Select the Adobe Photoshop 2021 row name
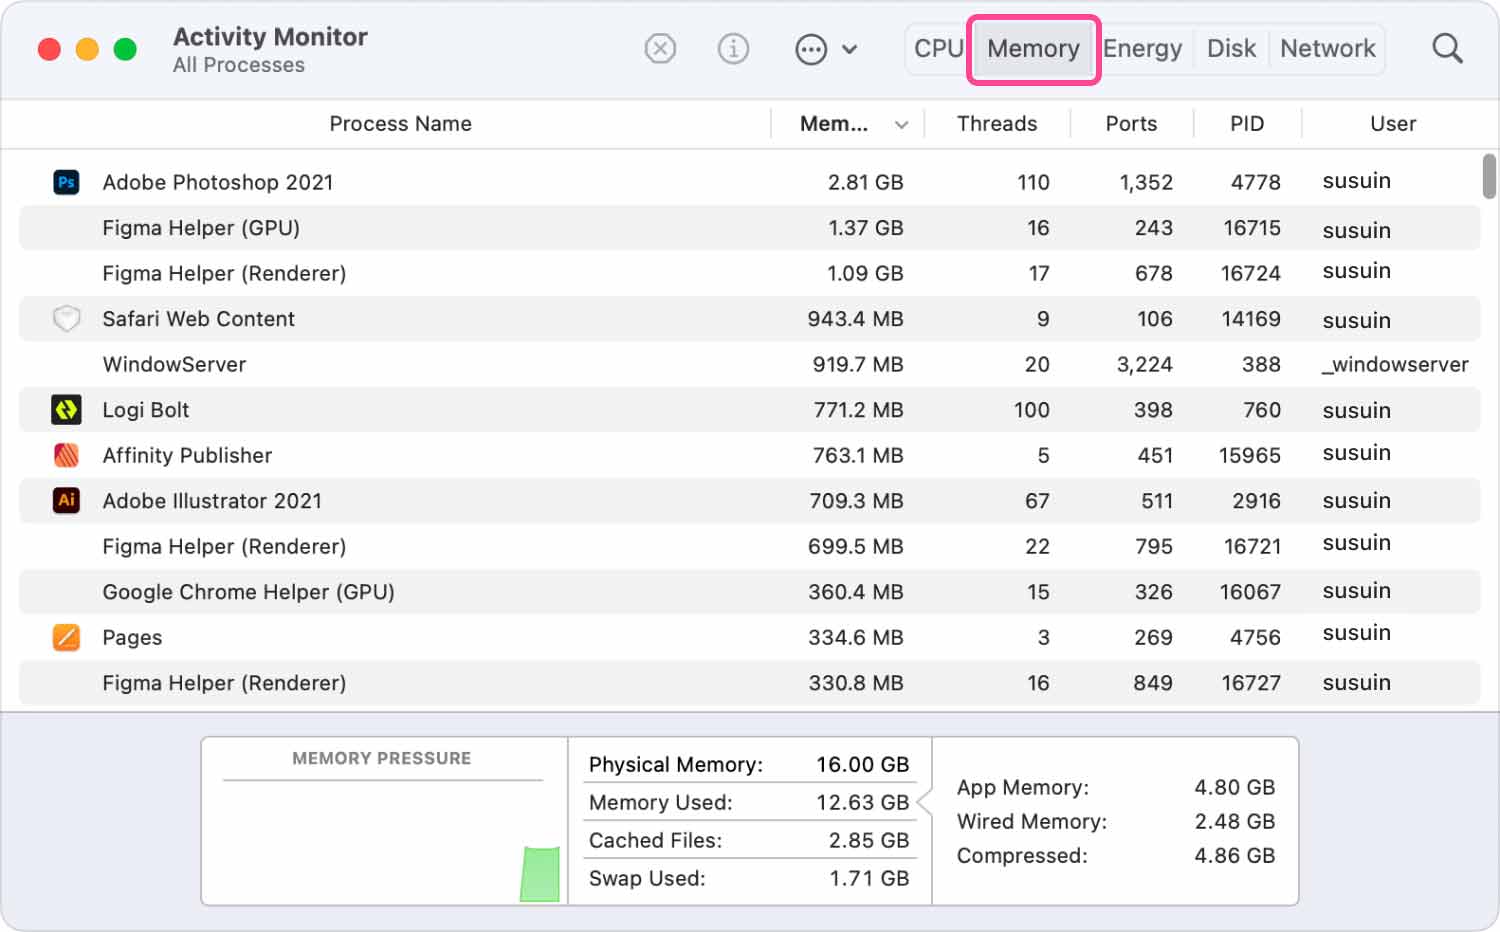Viewport: 1500px width, 932px height. (217, 182)
